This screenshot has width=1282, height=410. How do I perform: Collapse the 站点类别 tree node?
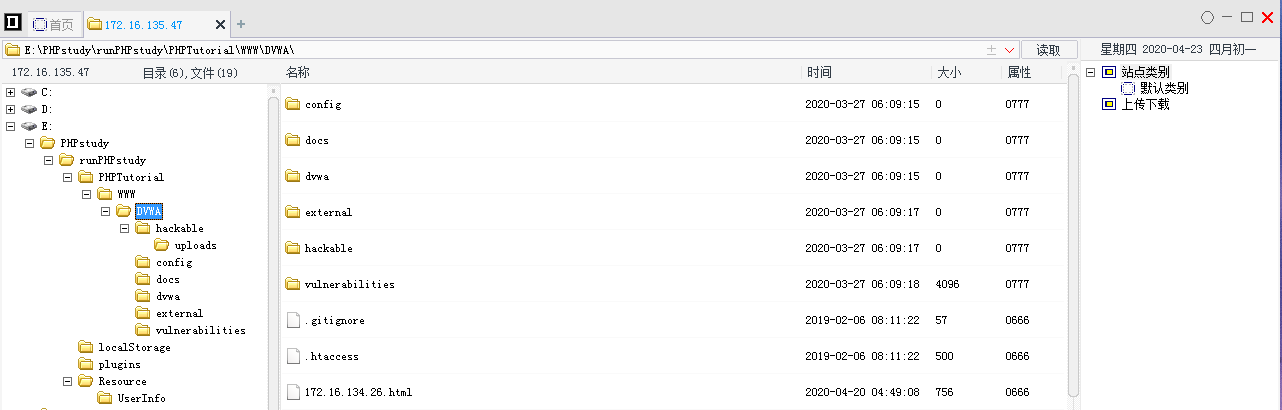coord(1091,72)
